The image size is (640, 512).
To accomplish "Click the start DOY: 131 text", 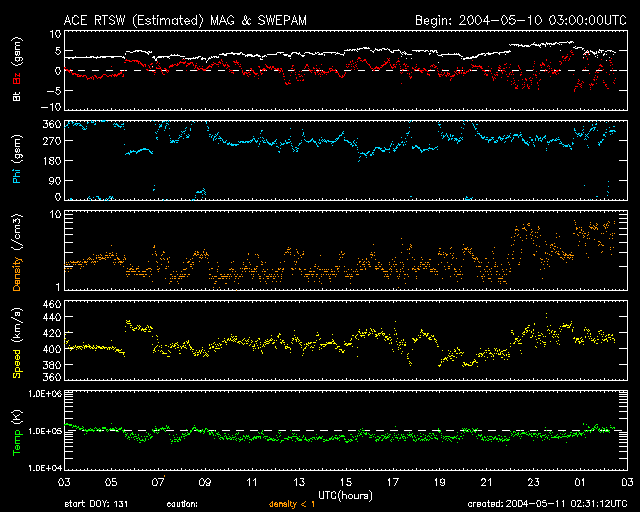I will 95,505.
